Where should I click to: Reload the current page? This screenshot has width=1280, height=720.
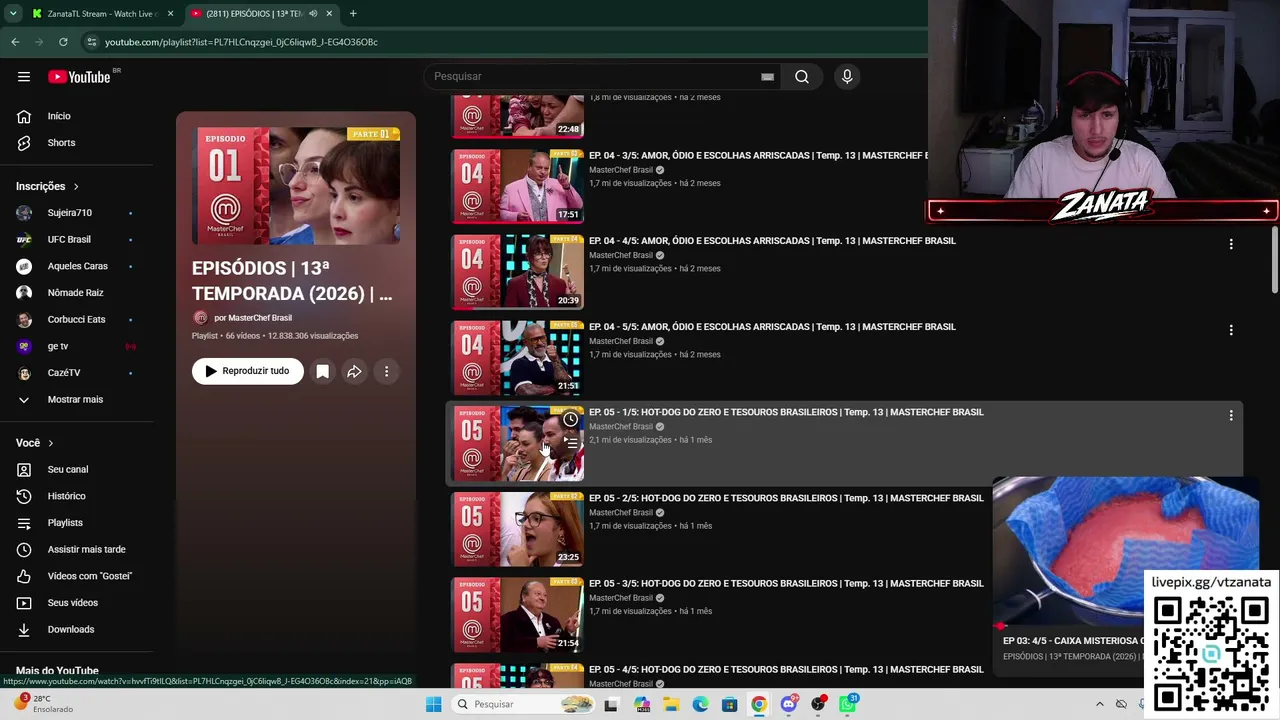63,42
